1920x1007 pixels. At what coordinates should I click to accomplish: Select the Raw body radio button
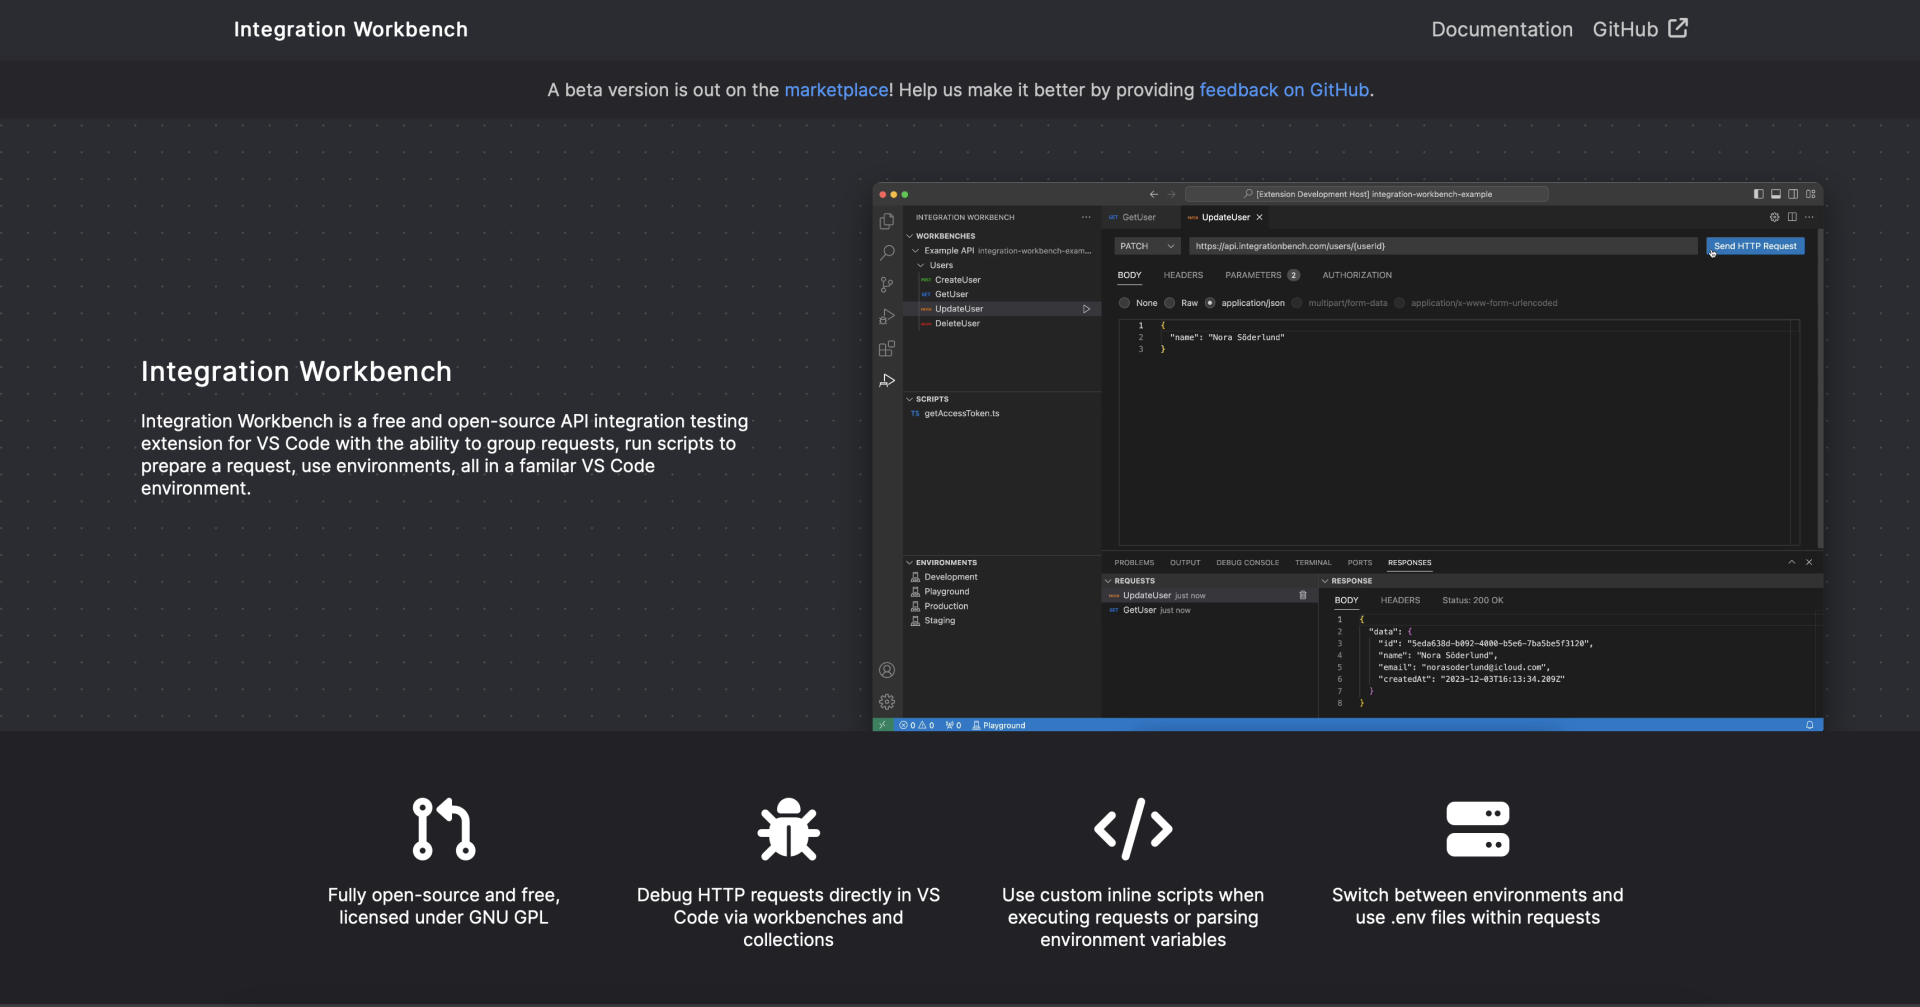pos(1170,303)
